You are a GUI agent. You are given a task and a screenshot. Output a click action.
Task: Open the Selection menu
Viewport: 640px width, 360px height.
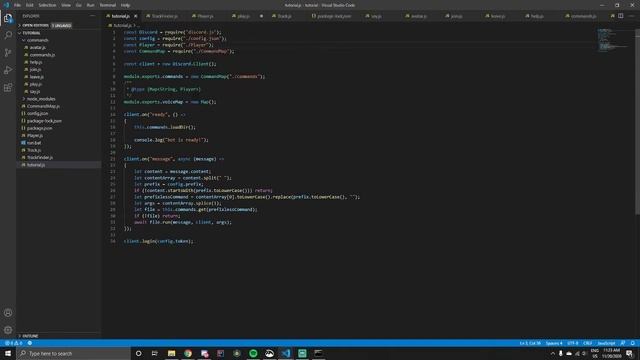click(47, 5)
